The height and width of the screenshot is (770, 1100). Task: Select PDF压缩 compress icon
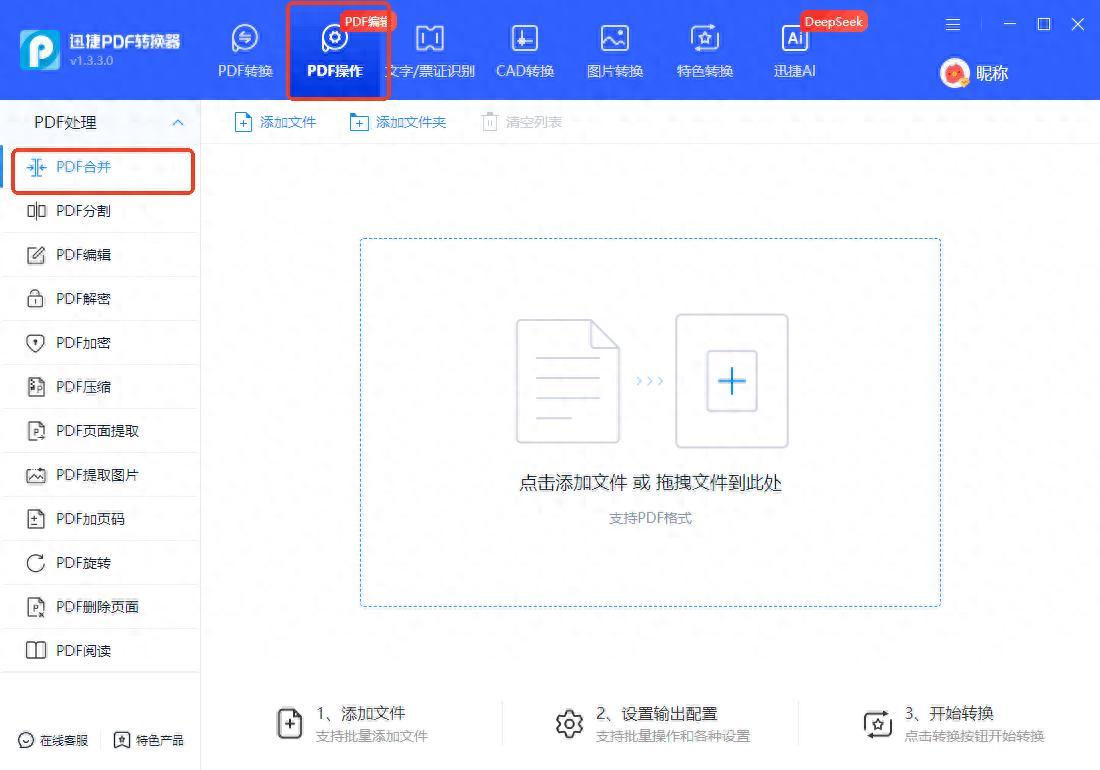click(x=36, y=387)
